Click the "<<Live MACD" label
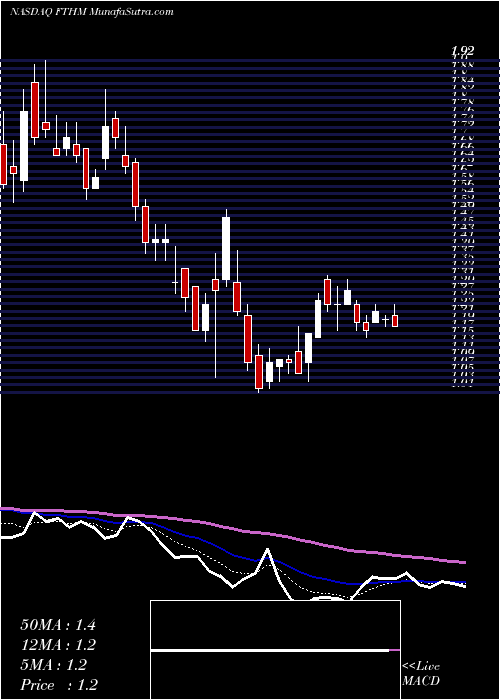 tap(421, 674)
